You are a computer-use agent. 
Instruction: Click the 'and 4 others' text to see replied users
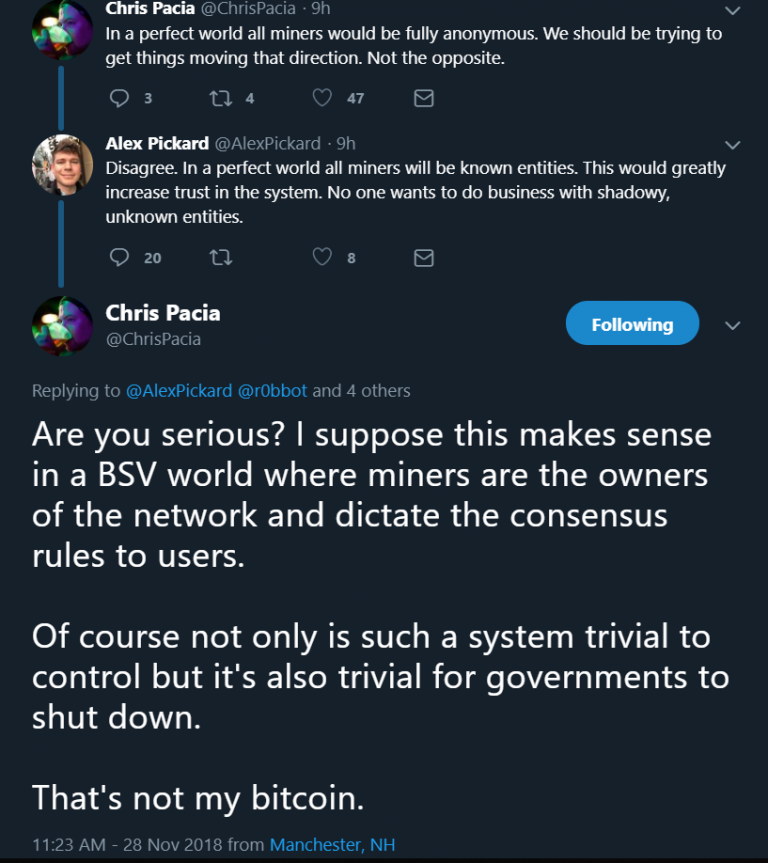(363, 391)
